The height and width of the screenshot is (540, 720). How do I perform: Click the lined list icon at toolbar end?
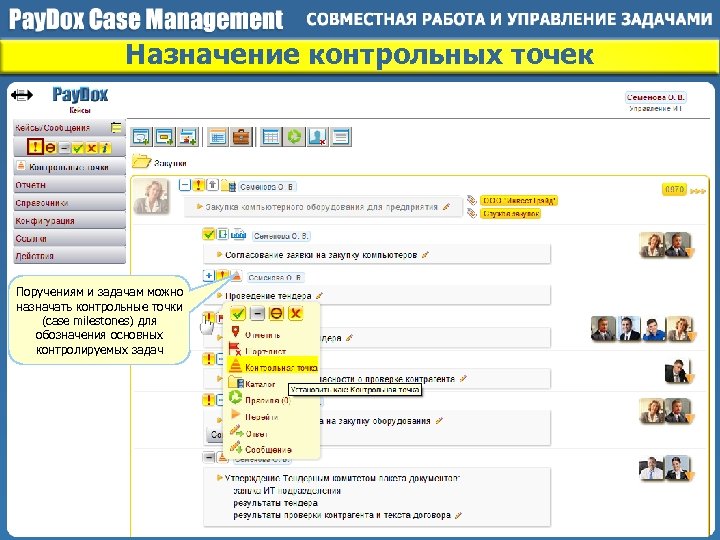[341, 137]
